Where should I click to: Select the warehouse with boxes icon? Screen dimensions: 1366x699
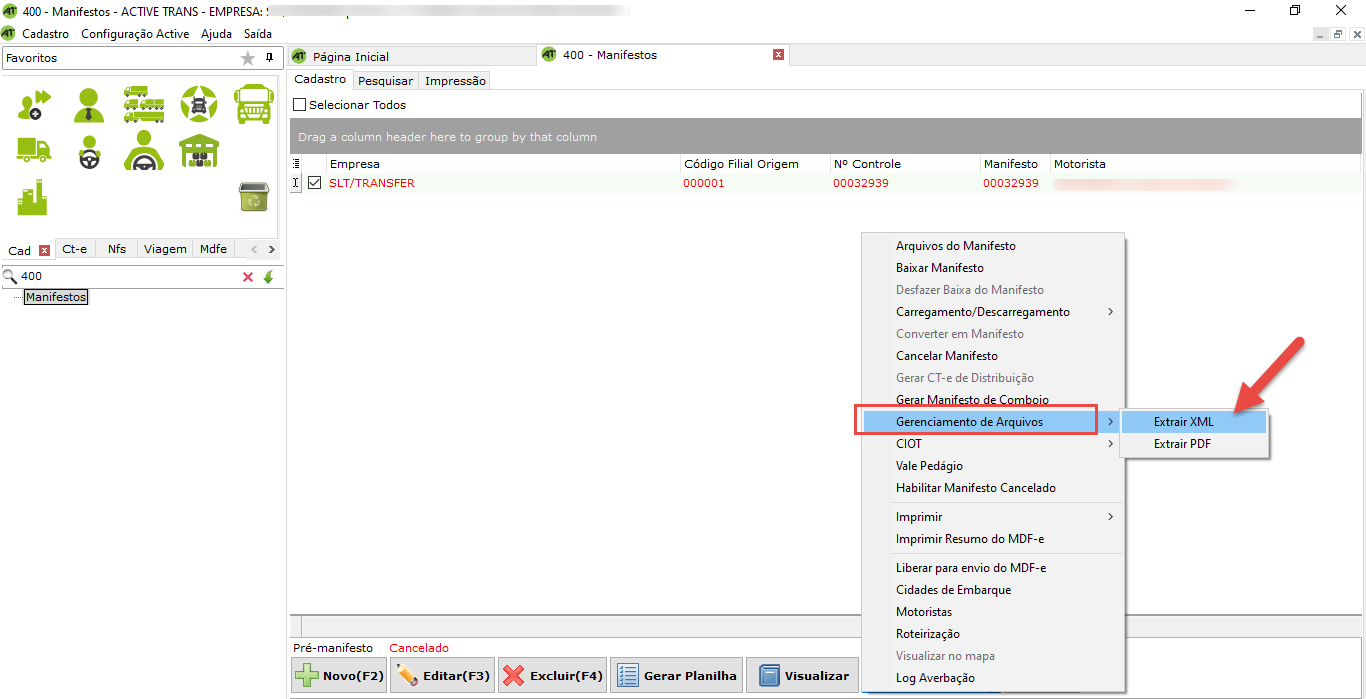(x=198, y=151)
